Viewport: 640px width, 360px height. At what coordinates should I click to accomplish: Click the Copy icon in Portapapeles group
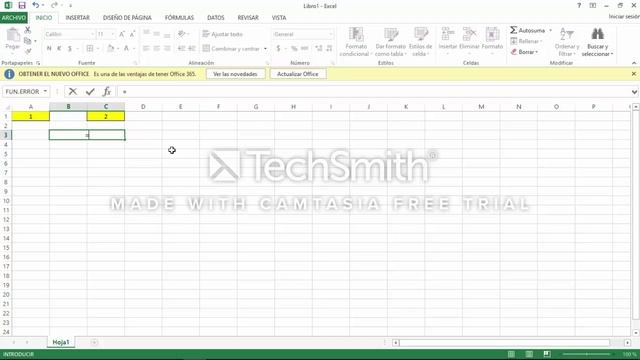pyautogui.click(x=28, y=41)
